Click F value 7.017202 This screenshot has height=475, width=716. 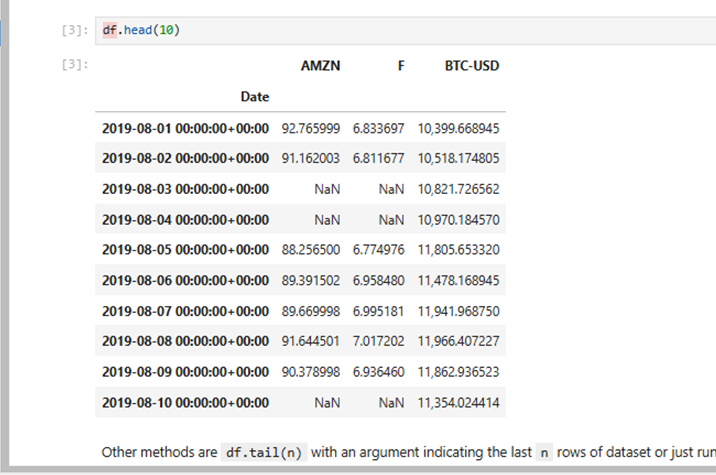(x=379, y=341)
